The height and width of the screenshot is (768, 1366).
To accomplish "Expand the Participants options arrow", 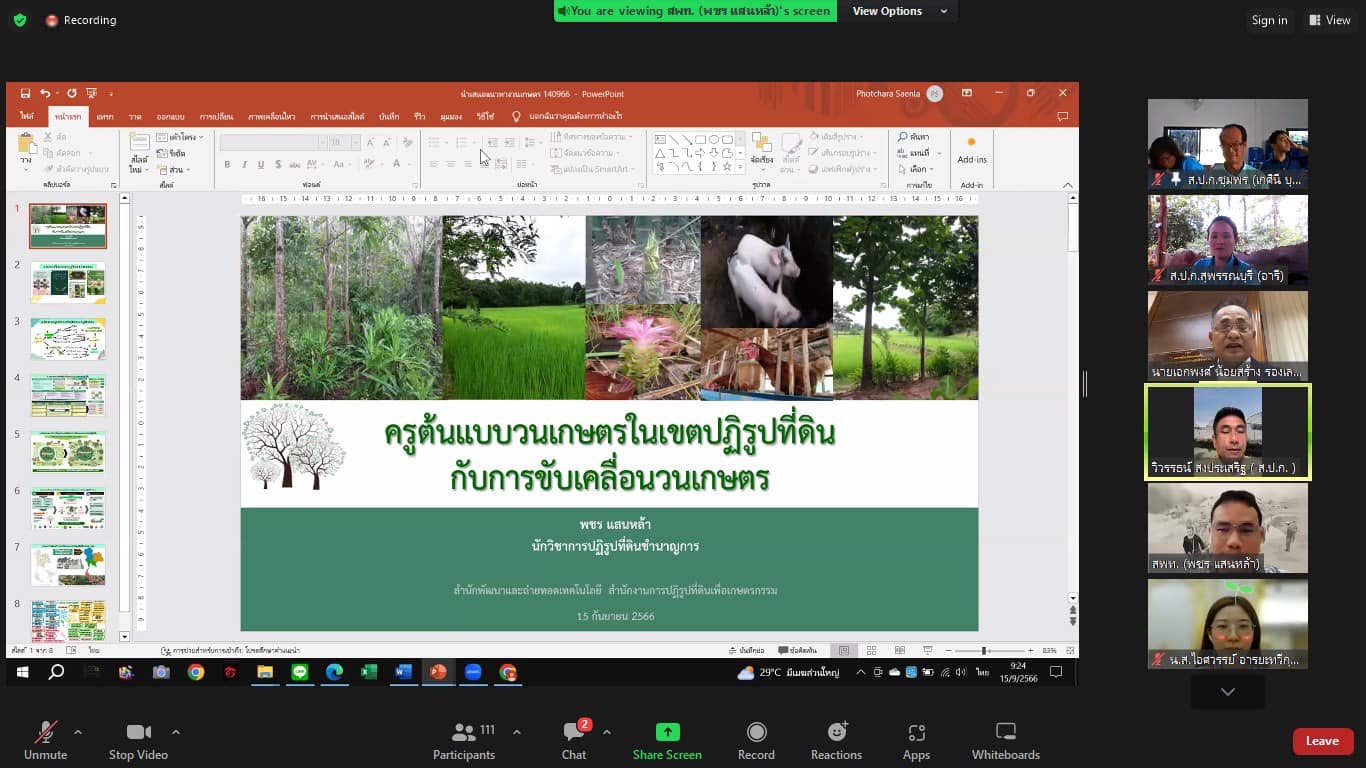I will click(517, 732).
